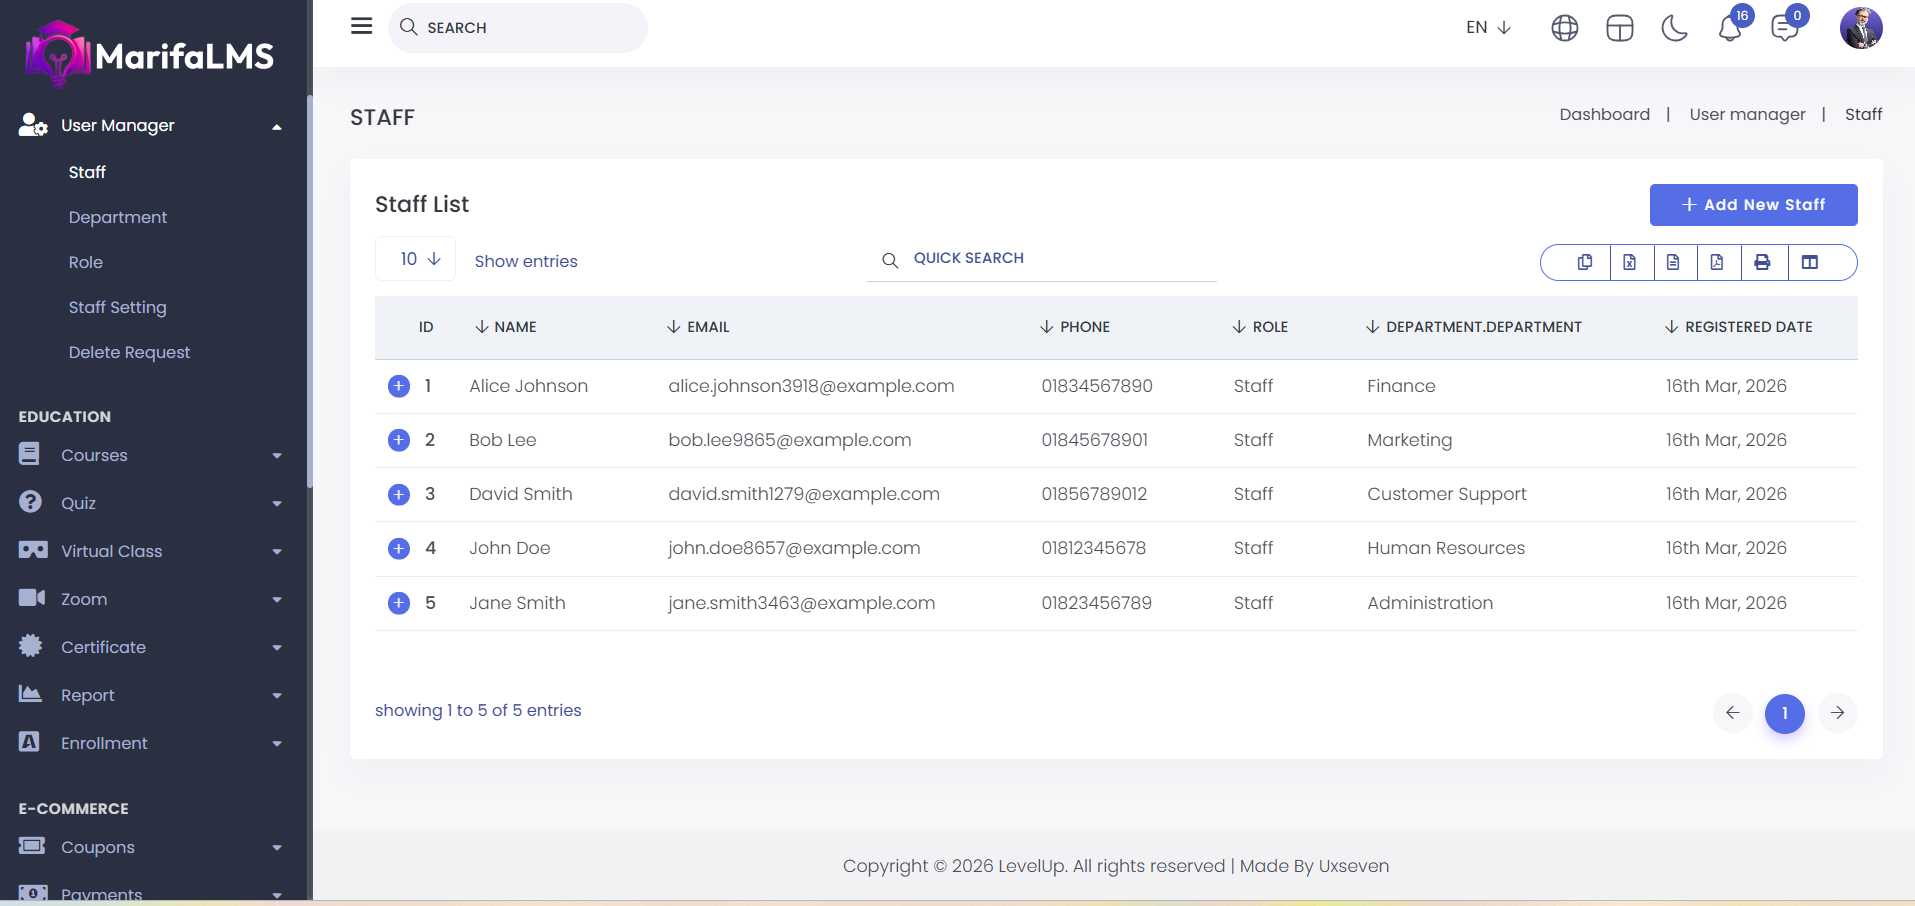Expand details for Alice Johnson row

coord(399,386)
